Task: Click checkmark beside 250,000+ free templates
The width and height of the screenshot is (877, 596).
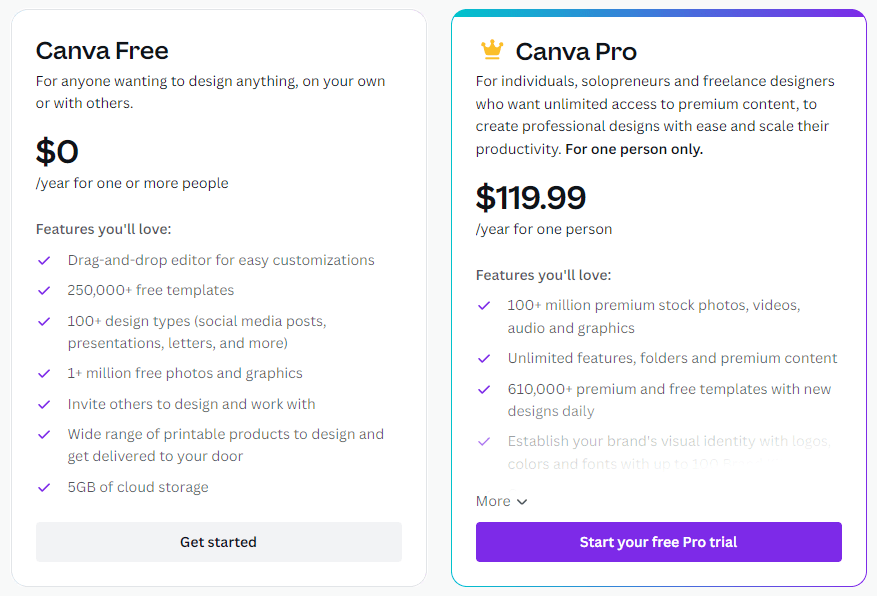Action: (x=44, y=291)
